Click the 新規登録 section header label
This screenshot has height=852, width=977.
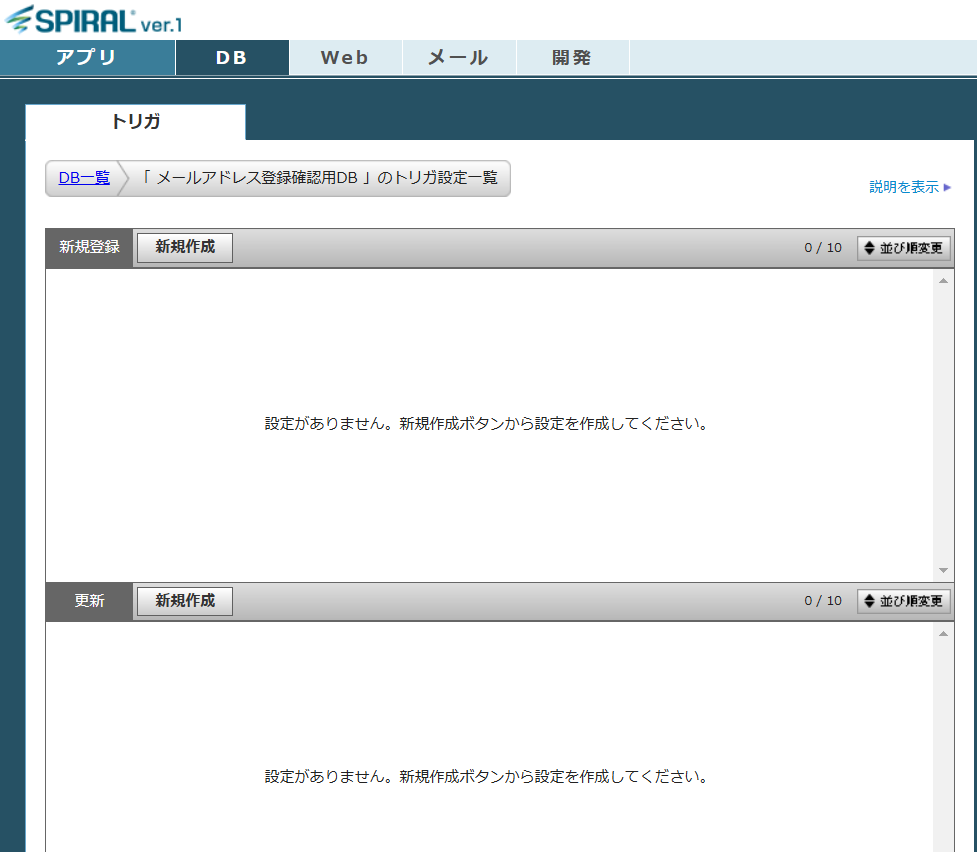click(89, 248)
